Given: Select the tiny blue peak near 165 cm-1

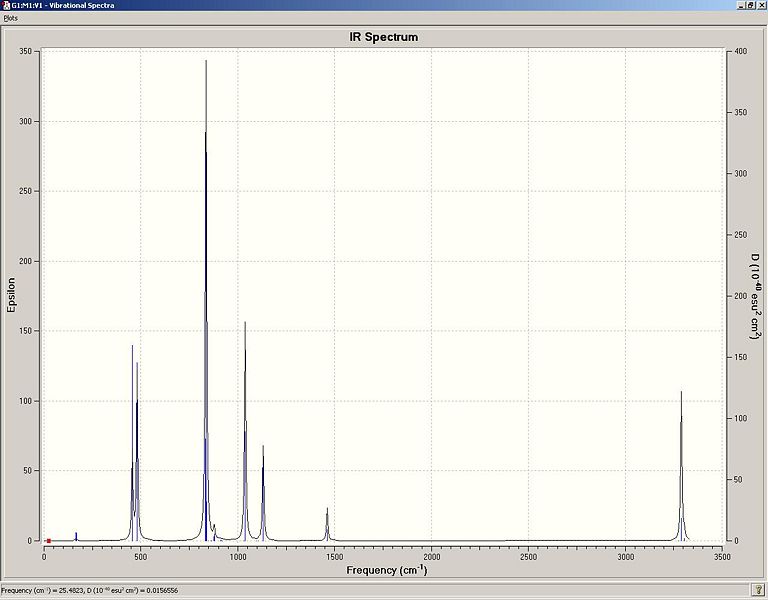Looking at the screenshot, I should [76, 536].
